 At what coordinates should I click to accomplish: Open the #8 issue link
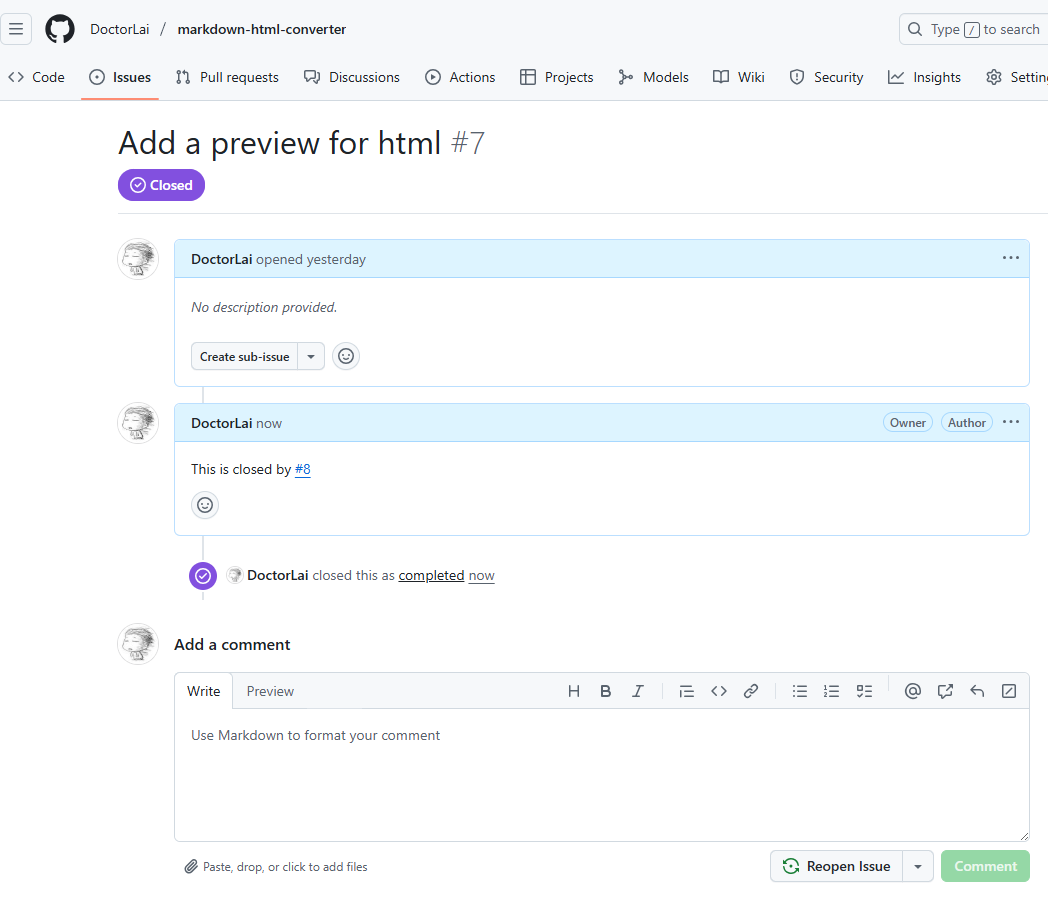(303, 469)
